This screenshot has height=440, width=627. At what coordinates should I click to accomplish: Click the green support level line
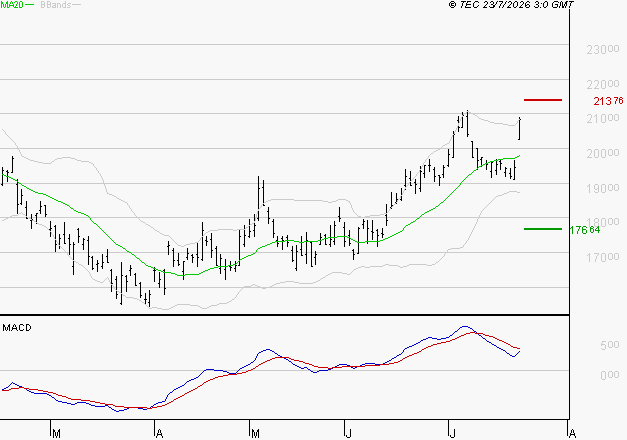tap(543, 229)
